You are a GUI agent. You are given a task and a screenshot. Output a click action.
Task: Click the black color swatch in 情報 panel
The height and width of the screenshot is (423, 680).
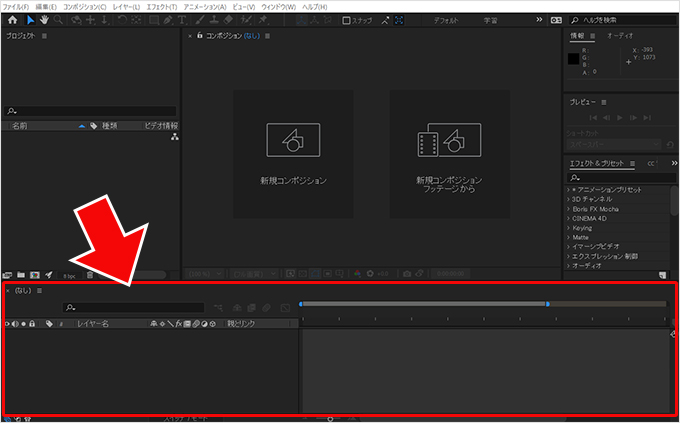point(573,59)
